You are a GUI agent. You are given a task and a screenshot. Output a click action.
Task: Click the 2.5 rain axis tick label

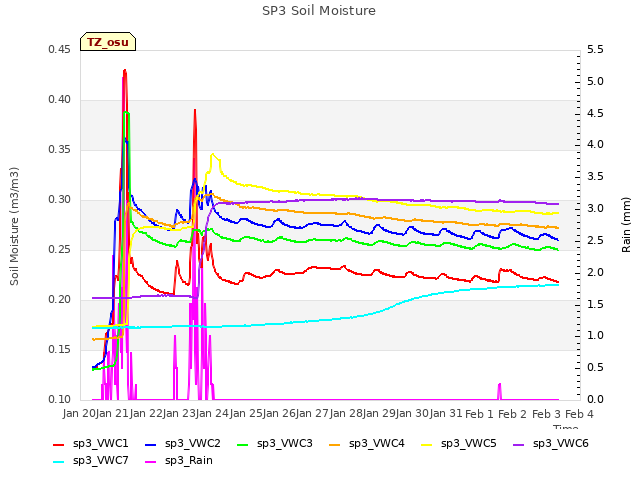pyautogui.click(x=595, y=240)
